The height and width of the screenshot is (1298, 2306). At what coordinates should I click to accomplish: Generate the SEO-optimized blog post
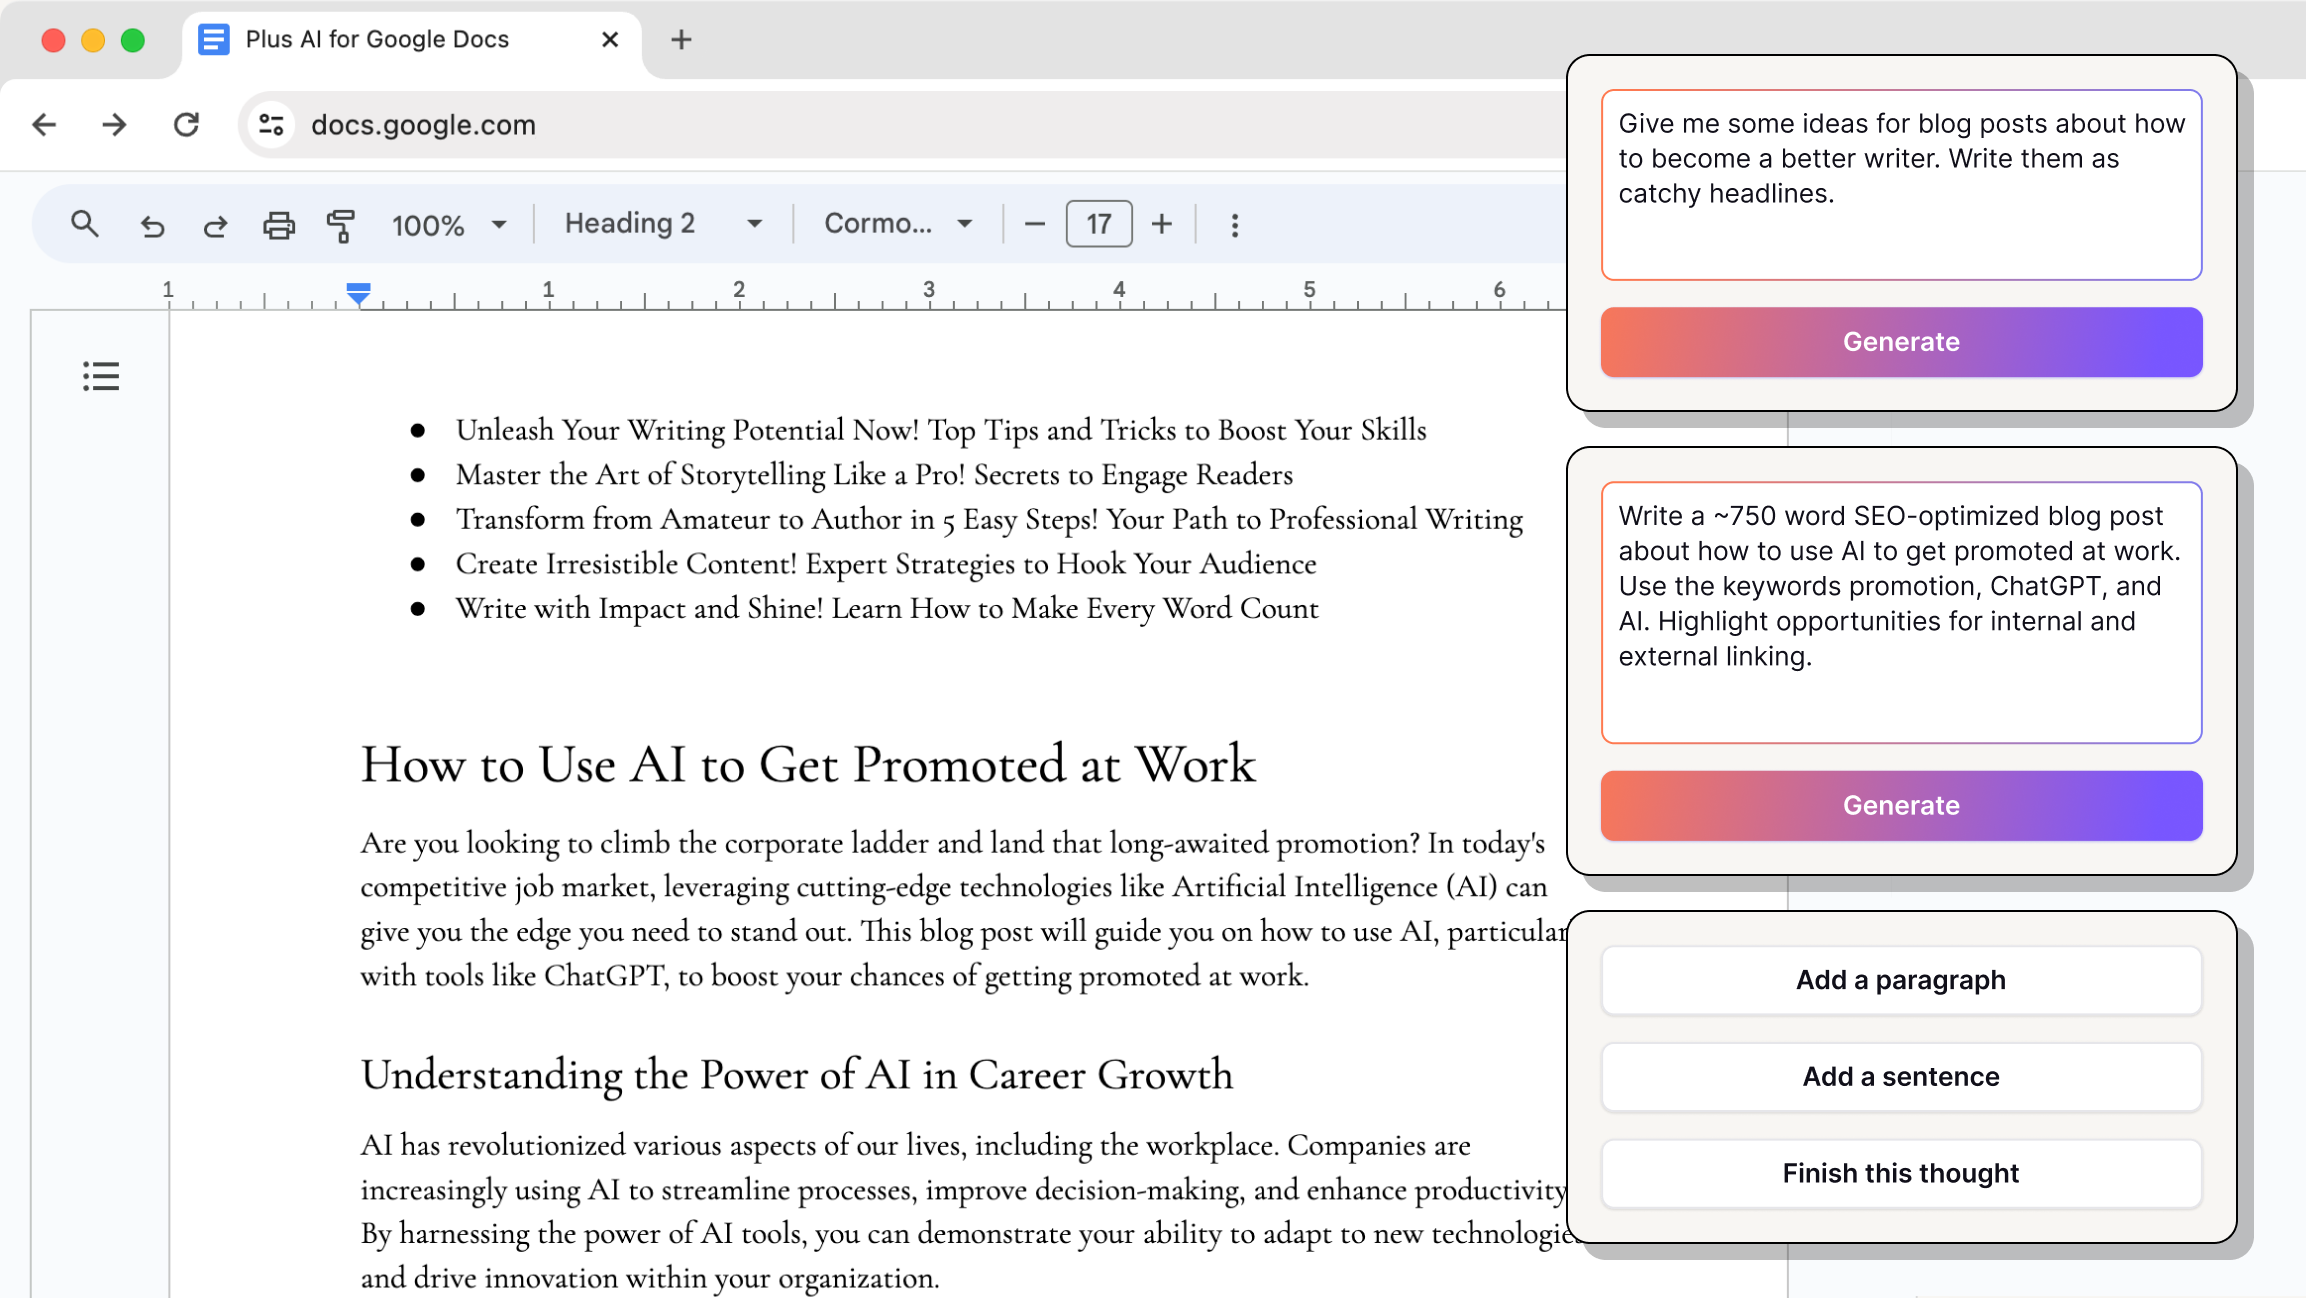tap(1900, 805)
